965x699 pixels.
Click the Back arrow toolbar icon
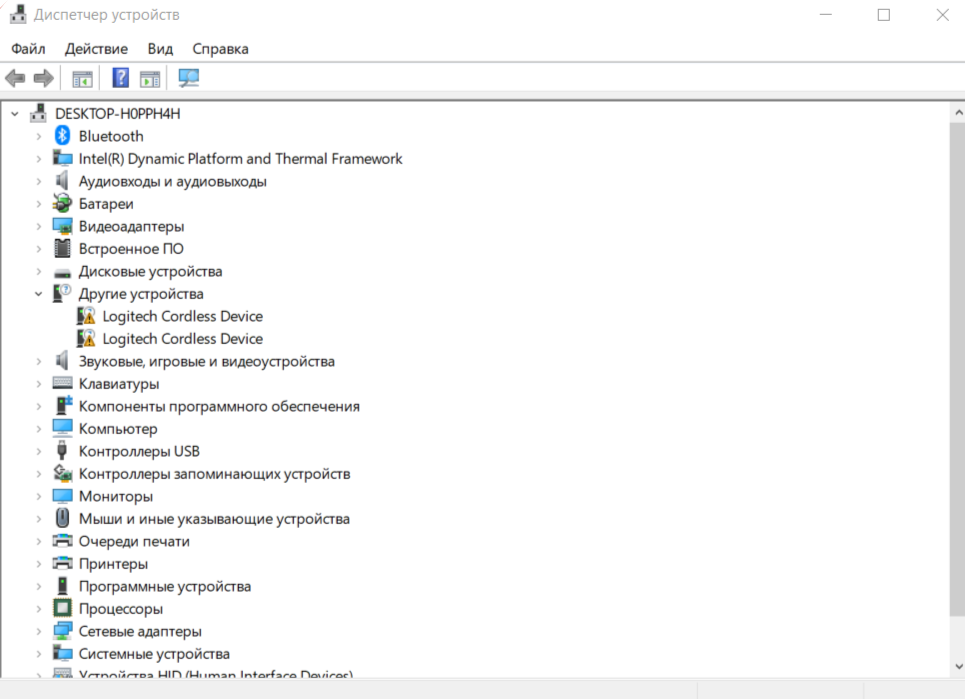15,78
